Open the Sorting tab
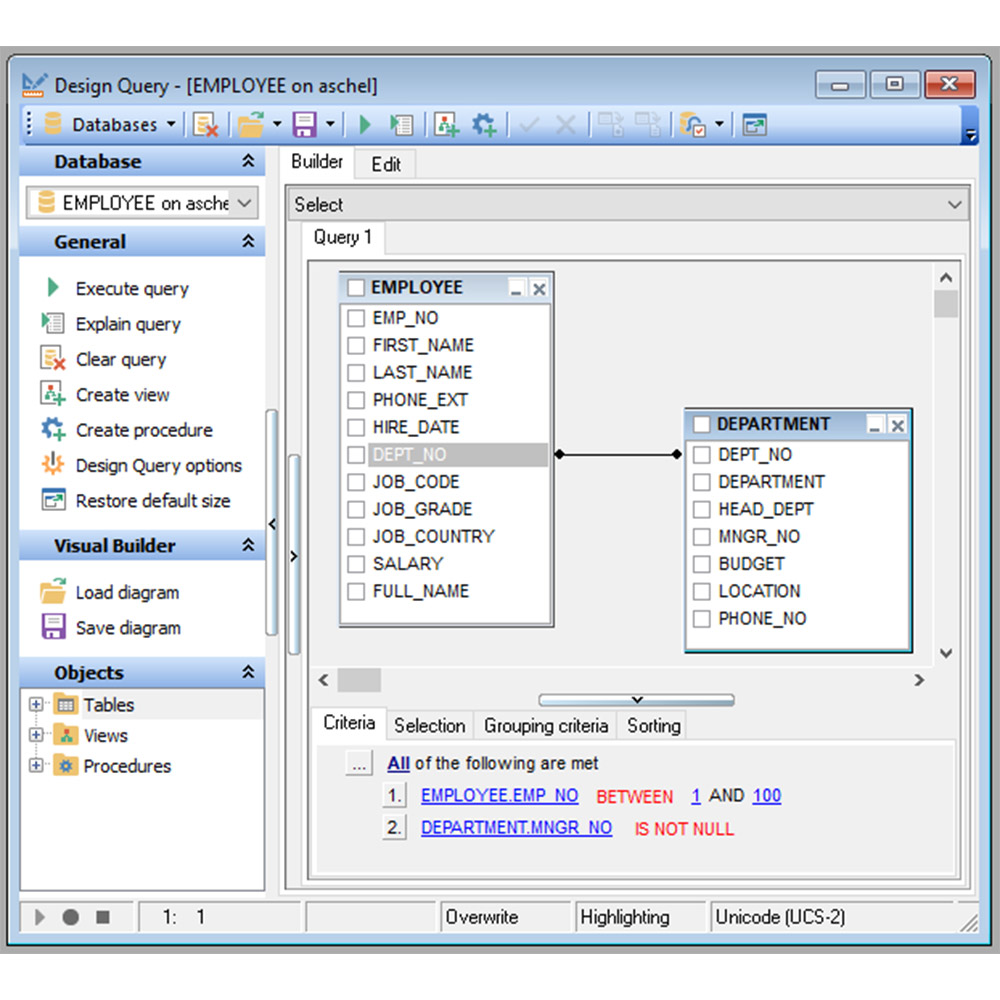 tap(654, 726)
